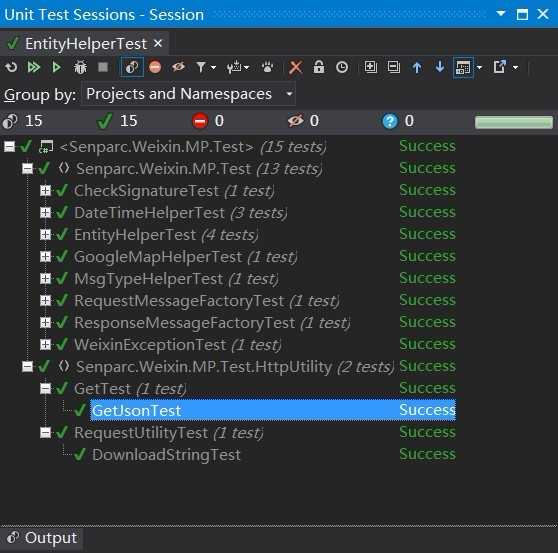Click Success status of the DownloadStringTest row

coord(427,454)
